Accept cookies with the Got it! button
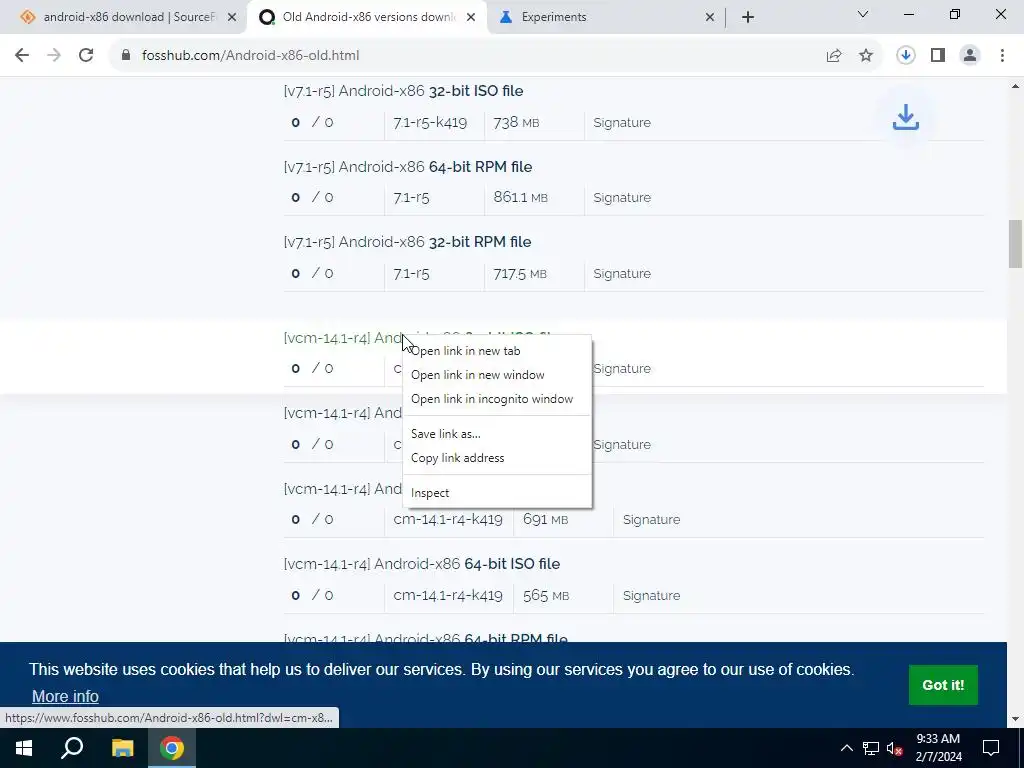 pos(943,685)
